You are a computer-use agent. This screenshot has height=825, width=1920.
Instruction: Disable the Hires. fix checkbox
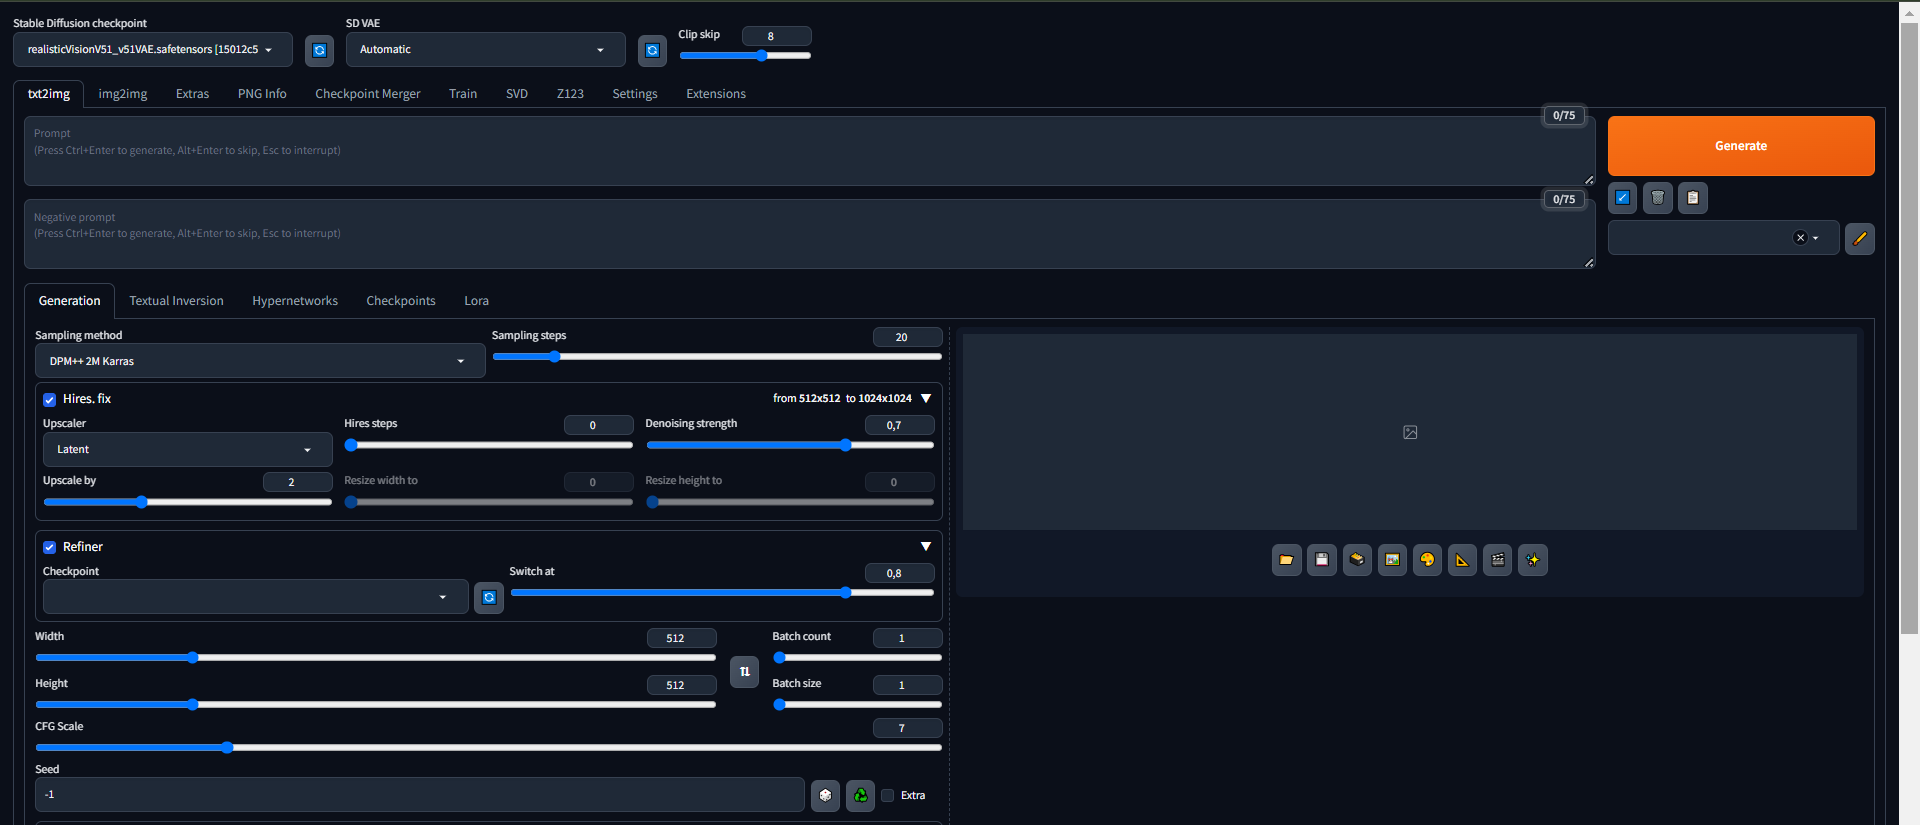coord(49,399)
